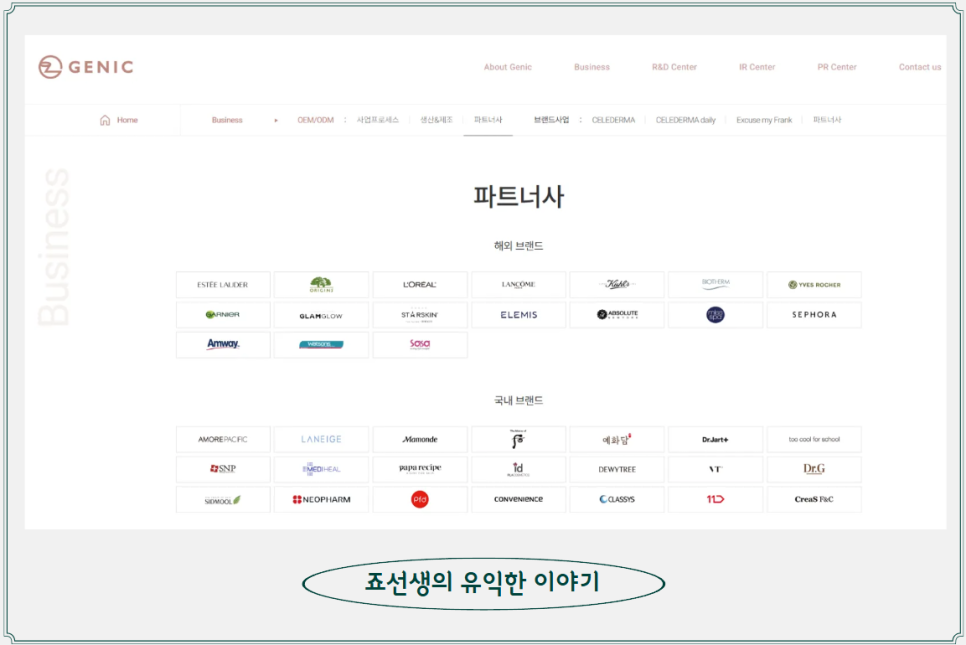Image resolution: width=966 pixels, height=645 pixels.
Task: Click the Biotherm logo tile
Action: click(x=715, y=285)
